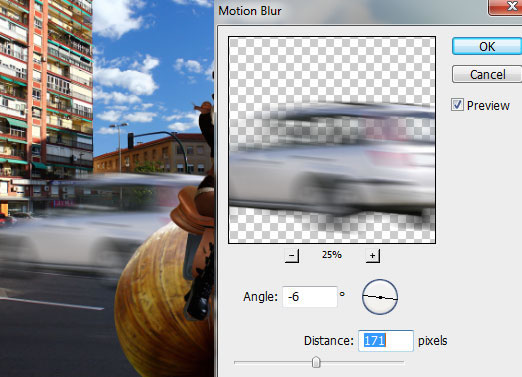
Task: Click the angle direction dial
Action: pos(380,297)
